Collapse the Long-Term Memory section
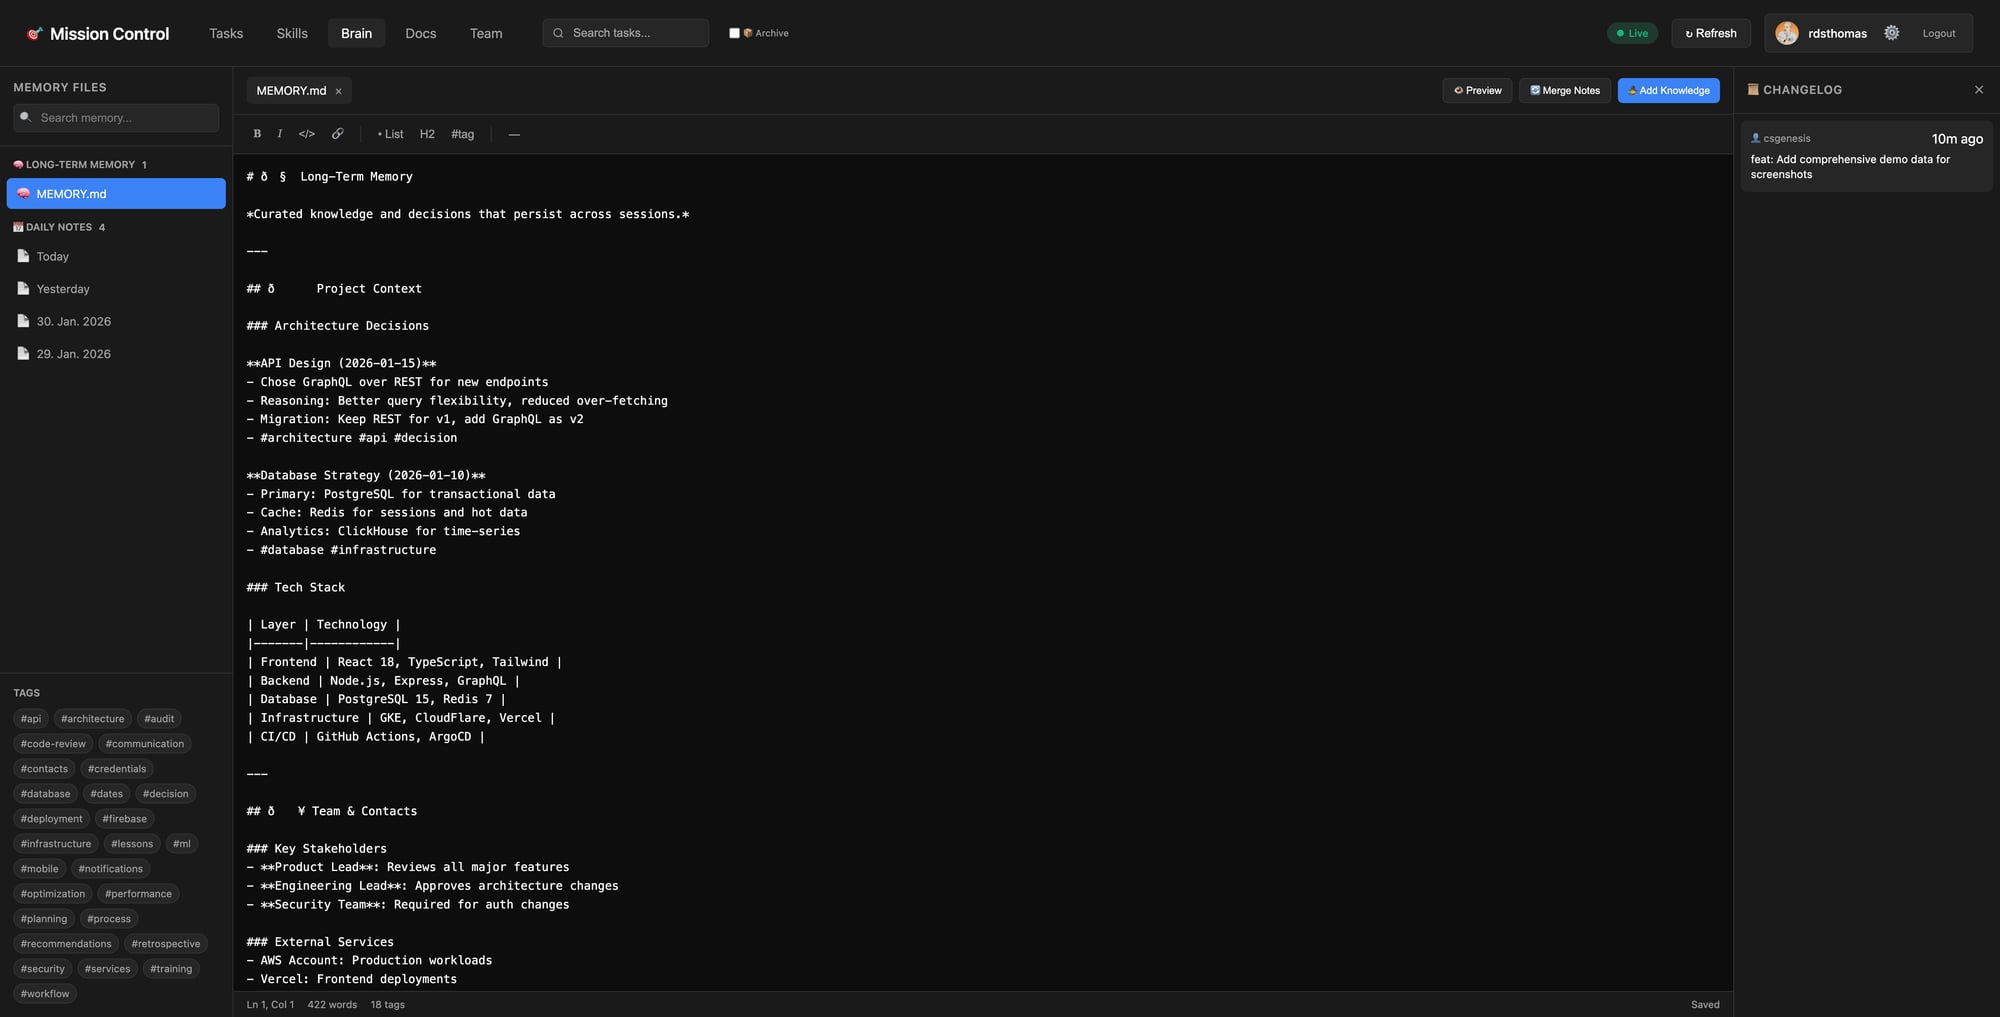 [80, 164]
